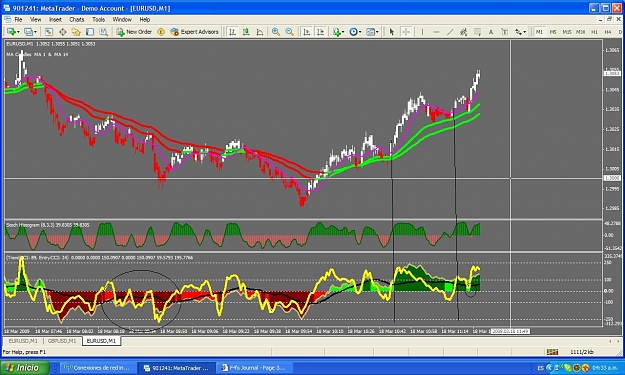
Task: Toggle the Terminal window icon
Action: pyautogui.click(x=90, y=32)
